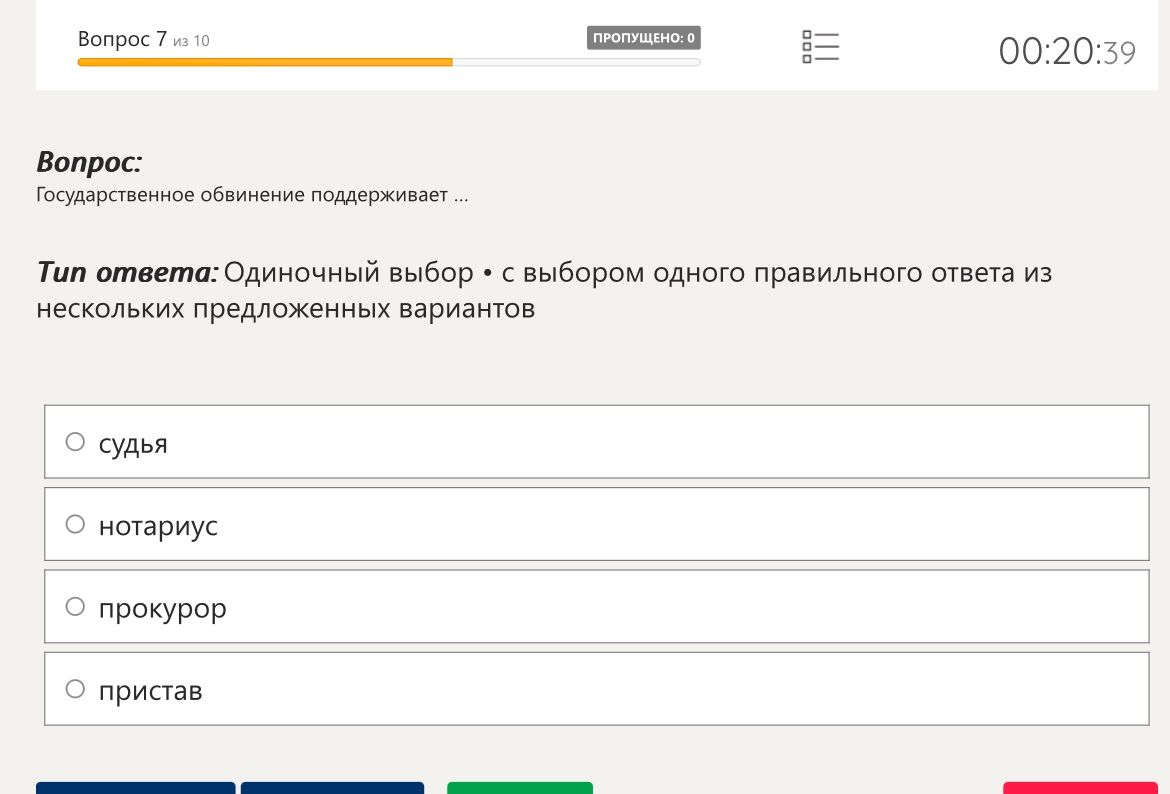Select the 'прокурор' radio button

pos(75,607)
